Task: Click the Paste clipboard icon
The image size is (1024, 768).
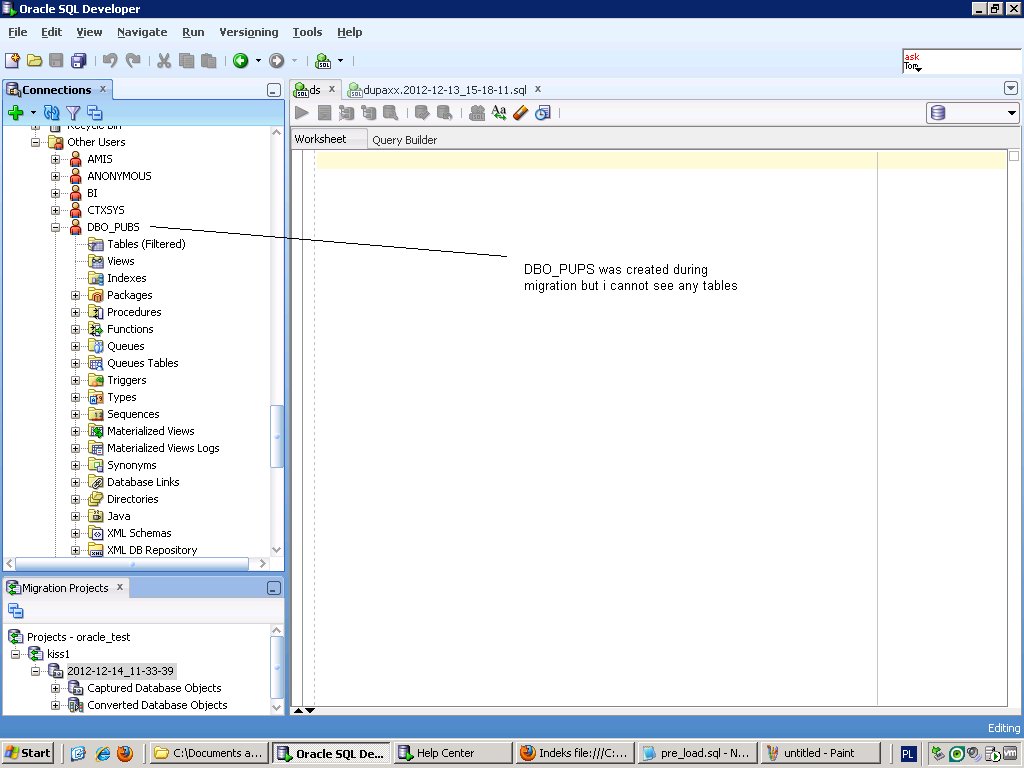Action: click(208, 61)
